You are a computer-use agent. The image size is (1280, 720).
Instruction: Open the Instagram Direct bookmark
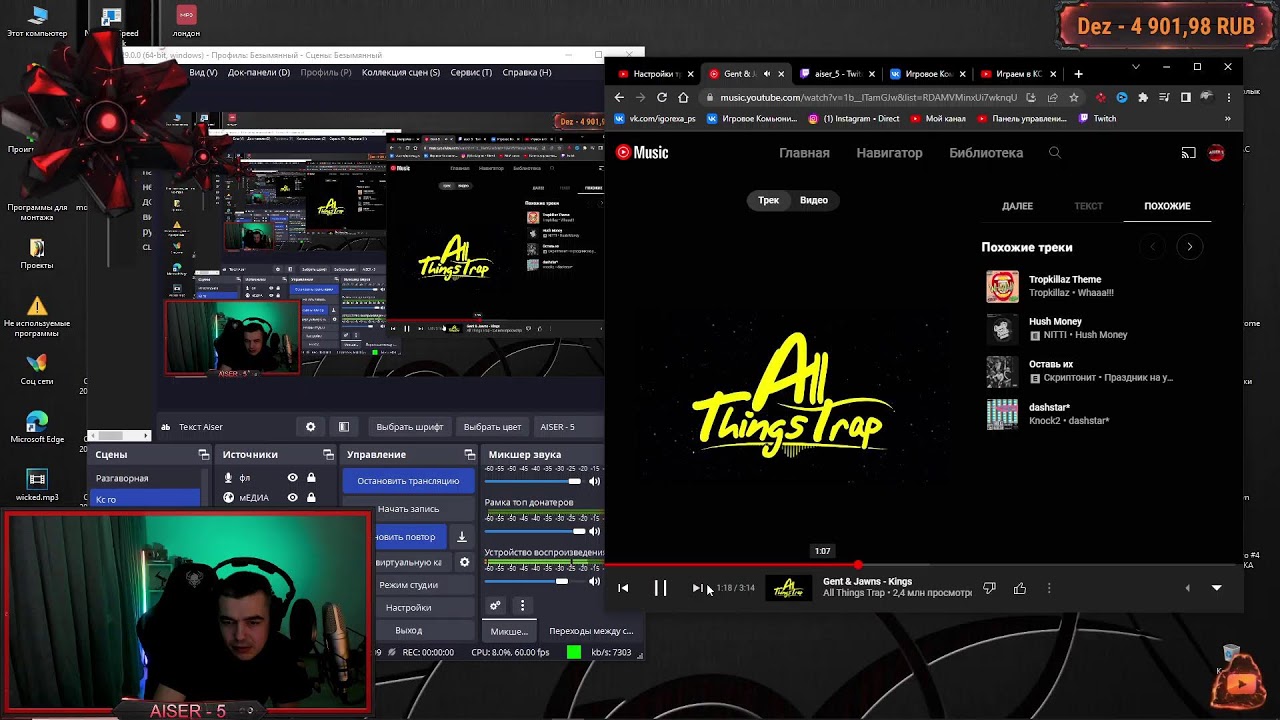tap(853, 118)
